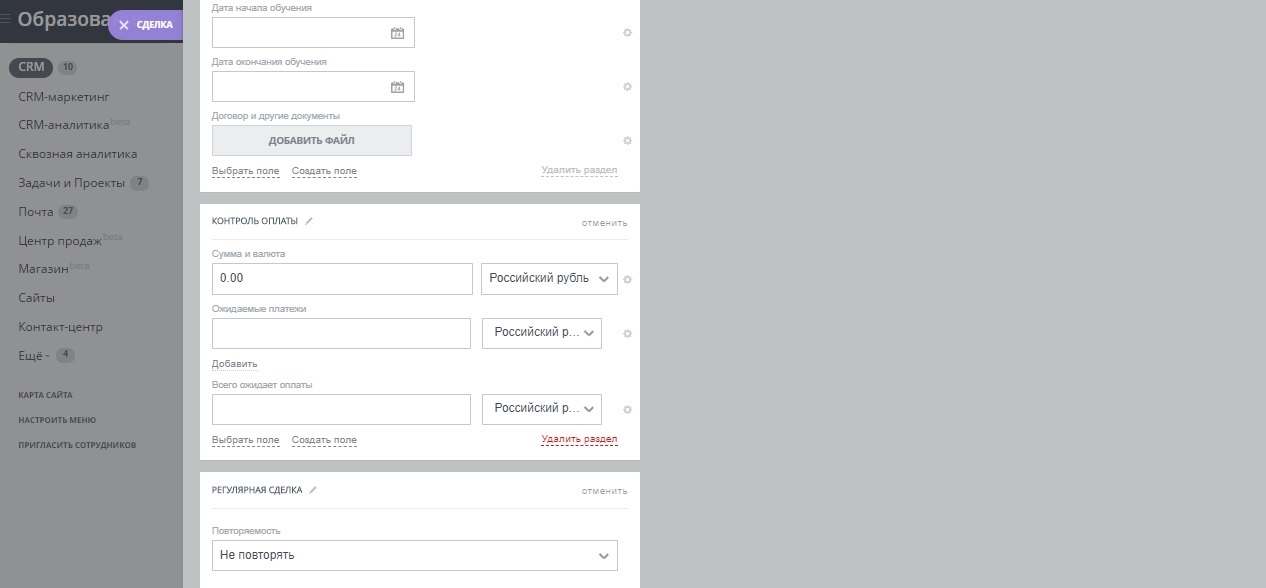The image size is (1266, 588).
Task: Open CRM-аналитика in the sidebar
Action: pyautogui.click(x=64, y=126)
